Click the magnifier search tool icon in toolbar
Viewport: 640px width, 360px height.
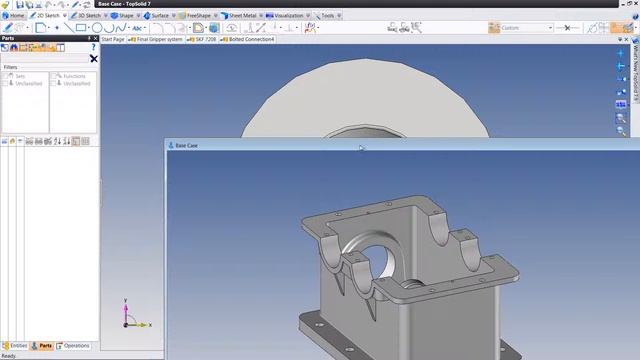click(416, 28)
